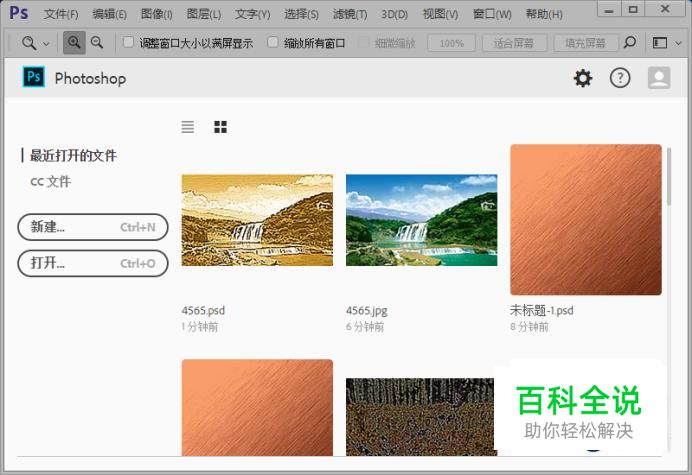Enable 调整窗口大小以满屏显示 checkbox
The image size is (692, 475).
[128, 42]
